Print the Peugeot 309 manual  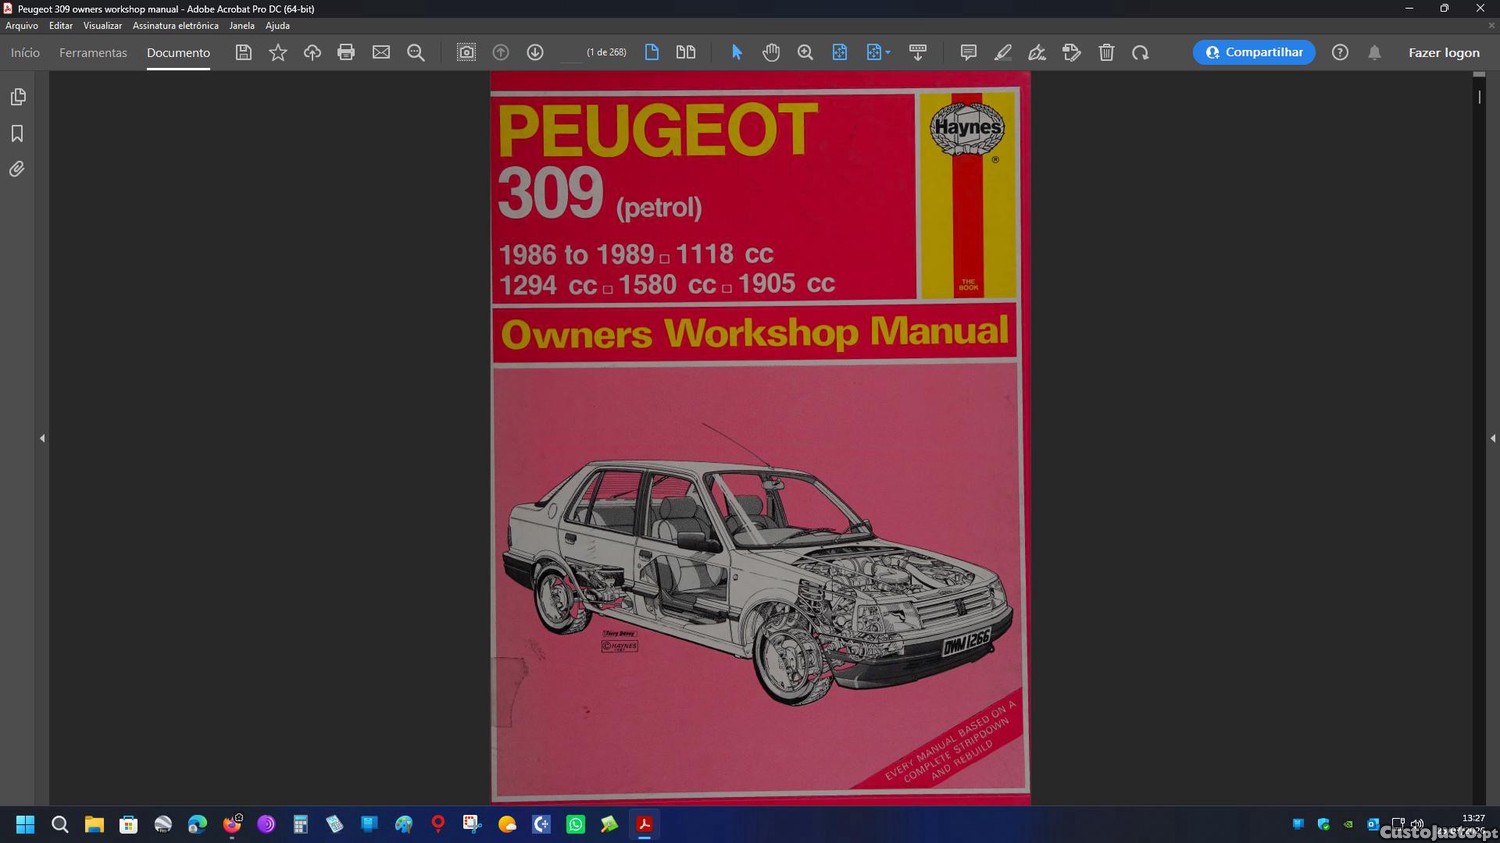point(346,52)
